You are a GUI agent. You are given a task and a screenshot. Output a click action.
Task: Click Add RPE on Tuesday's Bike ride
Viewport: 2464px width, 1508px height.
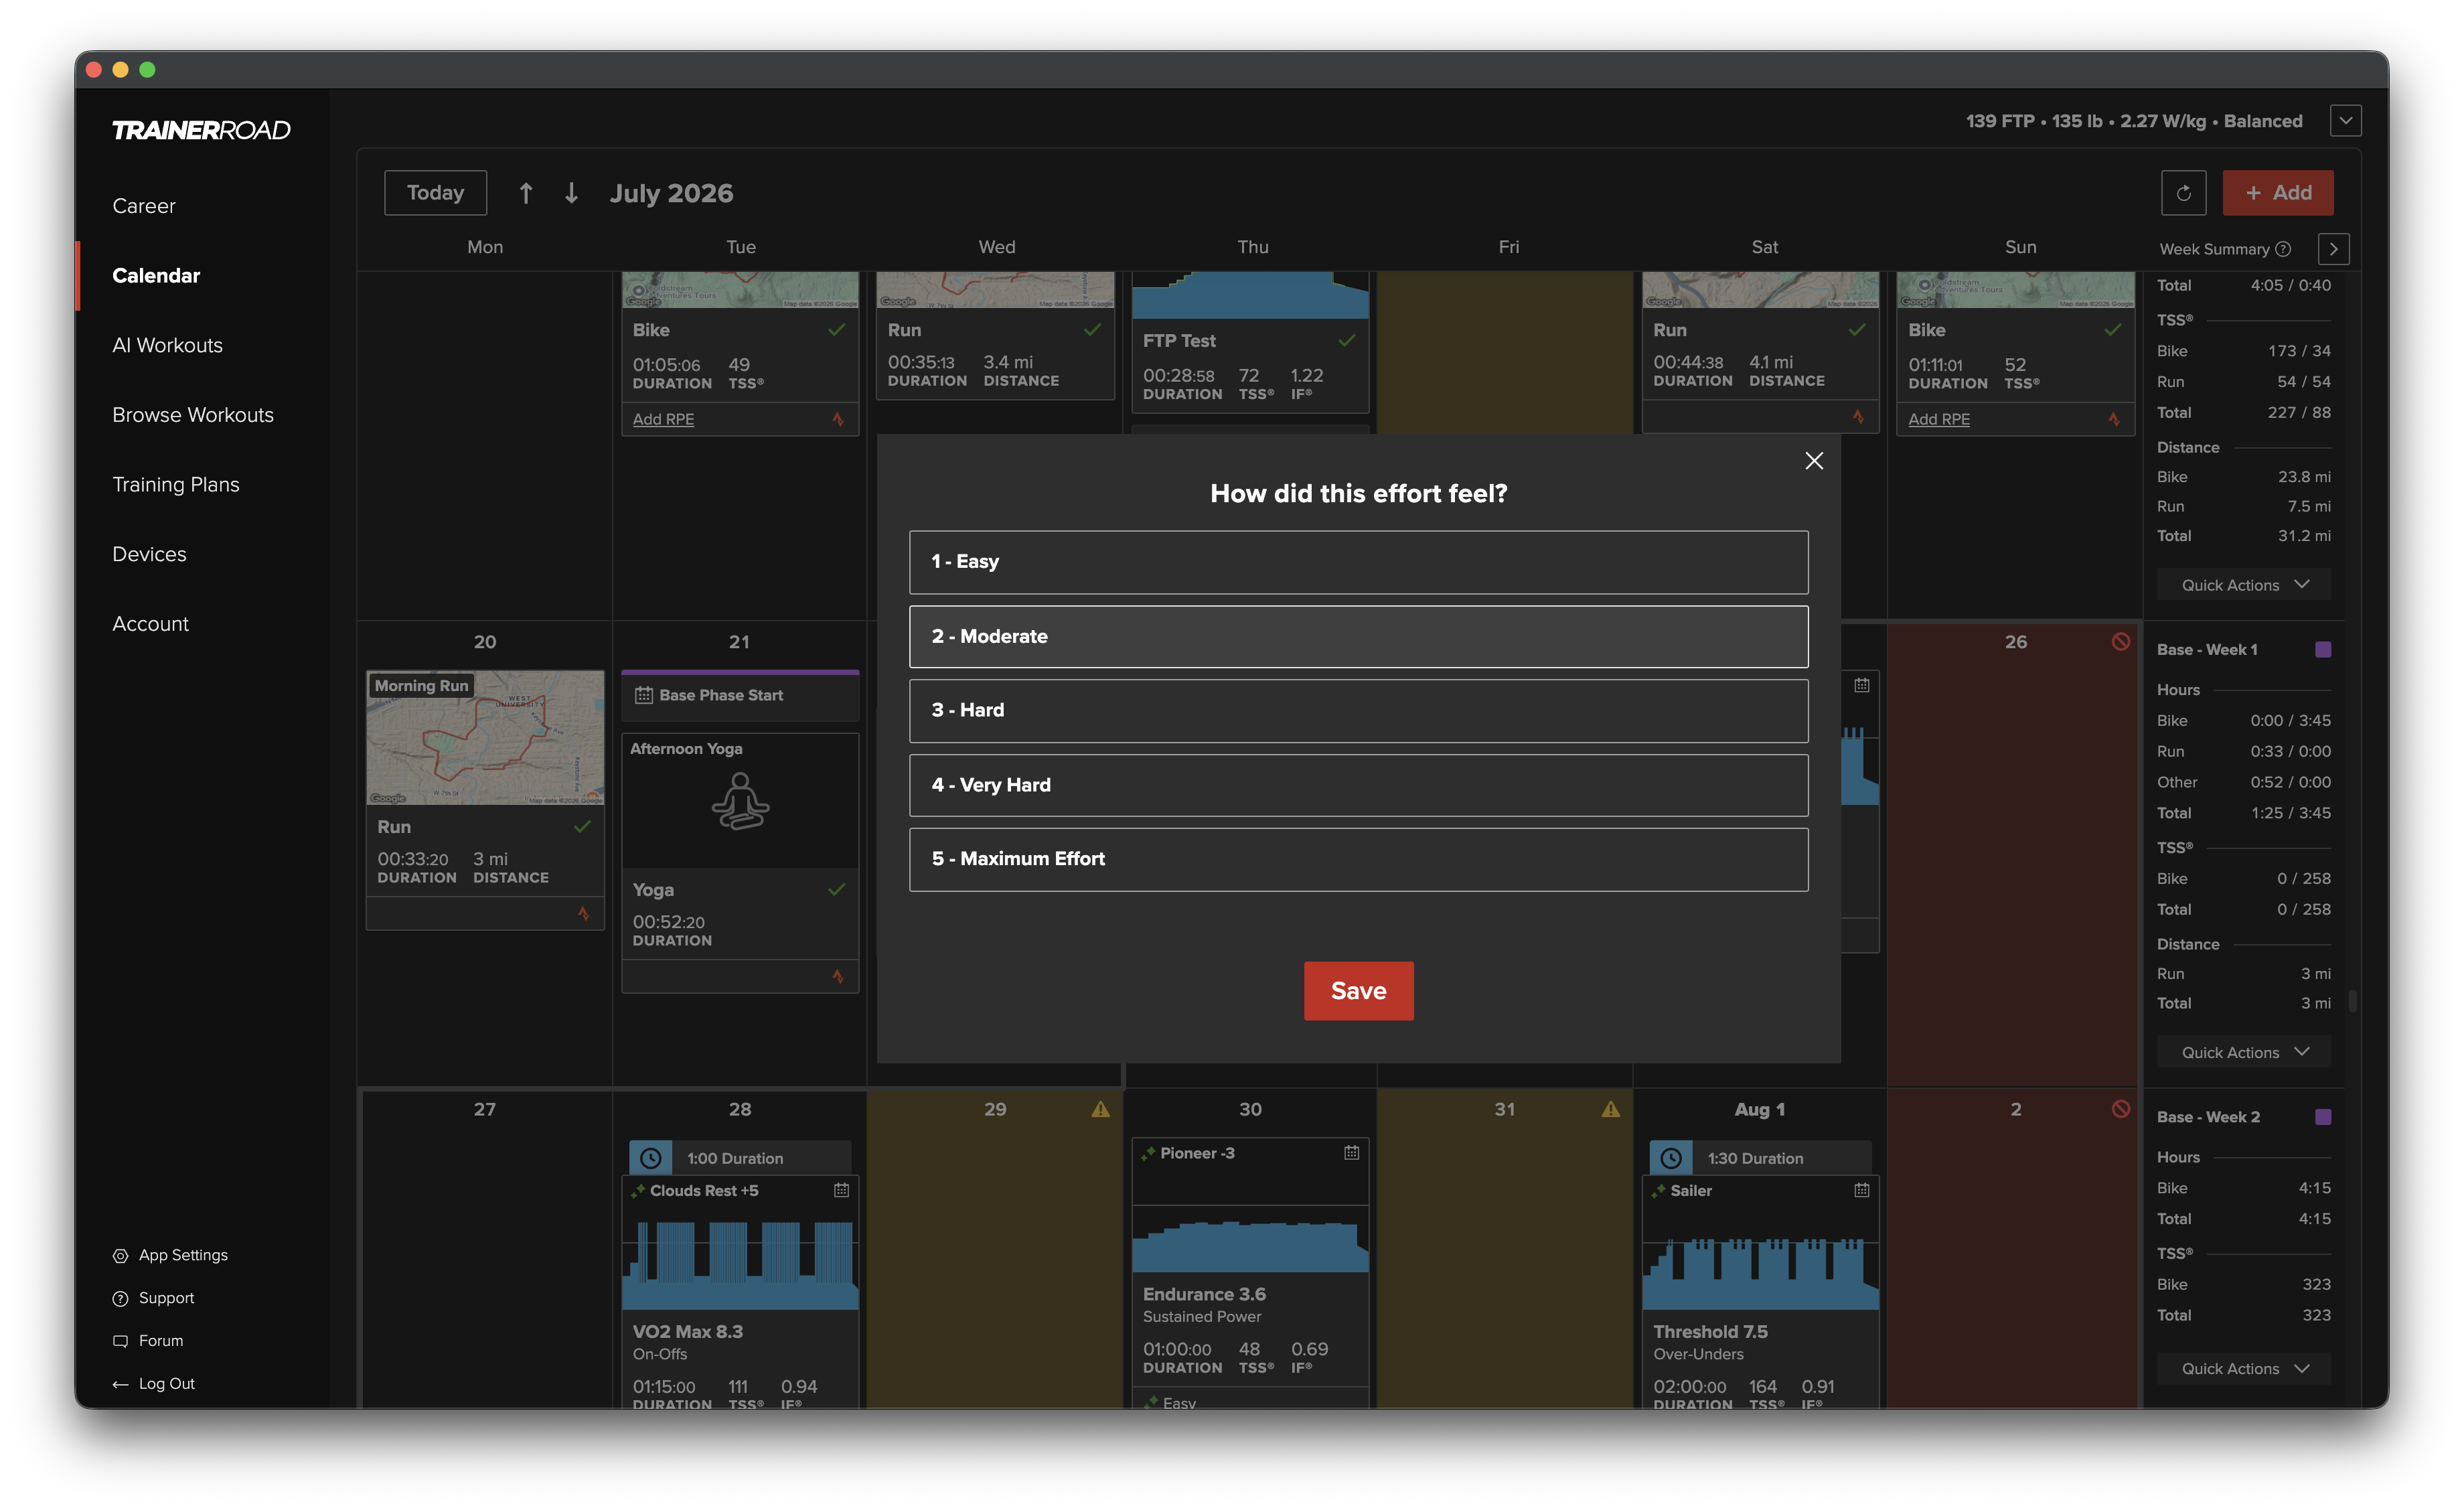coord(663,419)
